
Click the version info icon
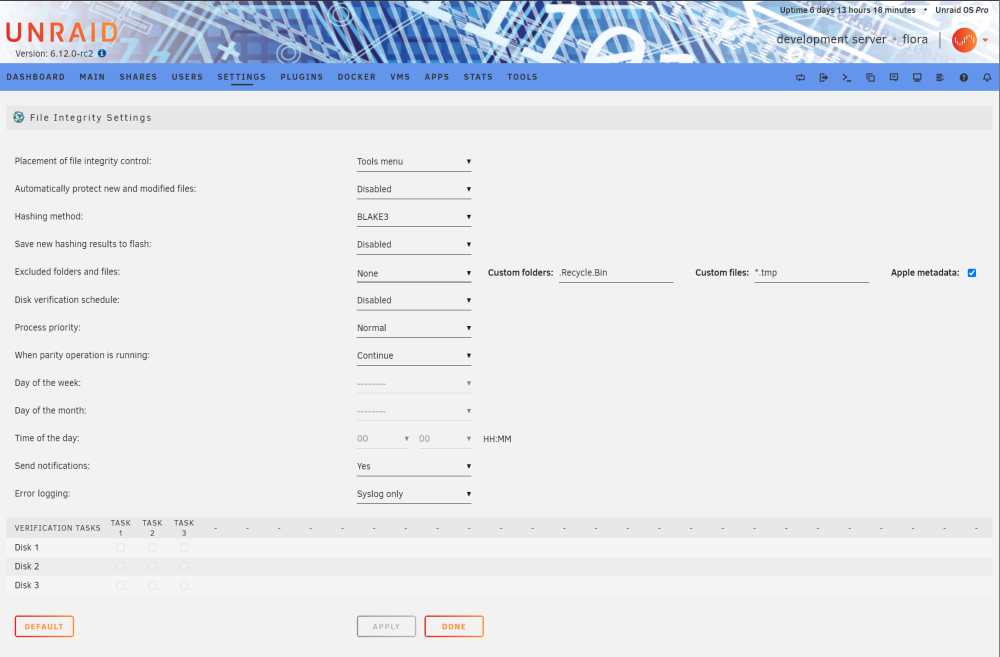(x=102, y=54)
